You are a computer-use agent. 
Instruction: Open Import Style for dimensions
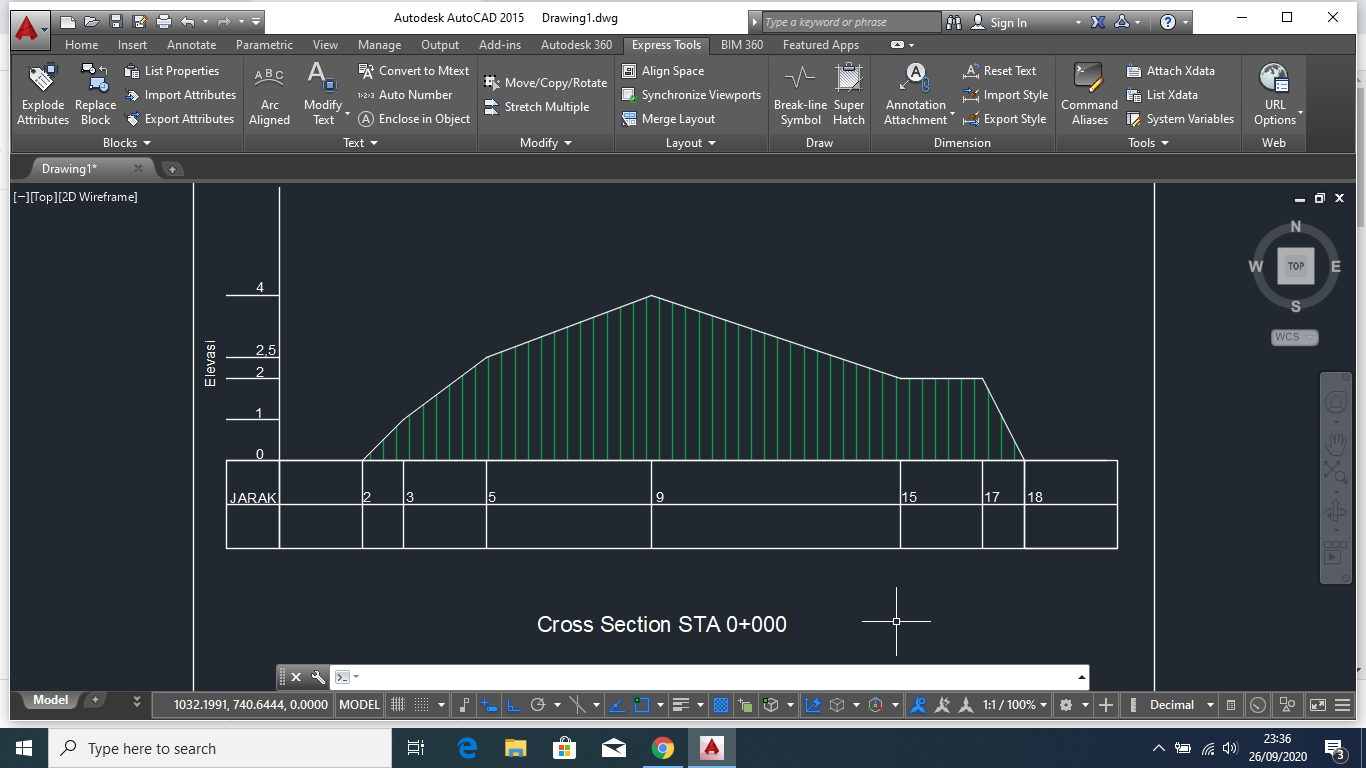(x=1005, y=95)
